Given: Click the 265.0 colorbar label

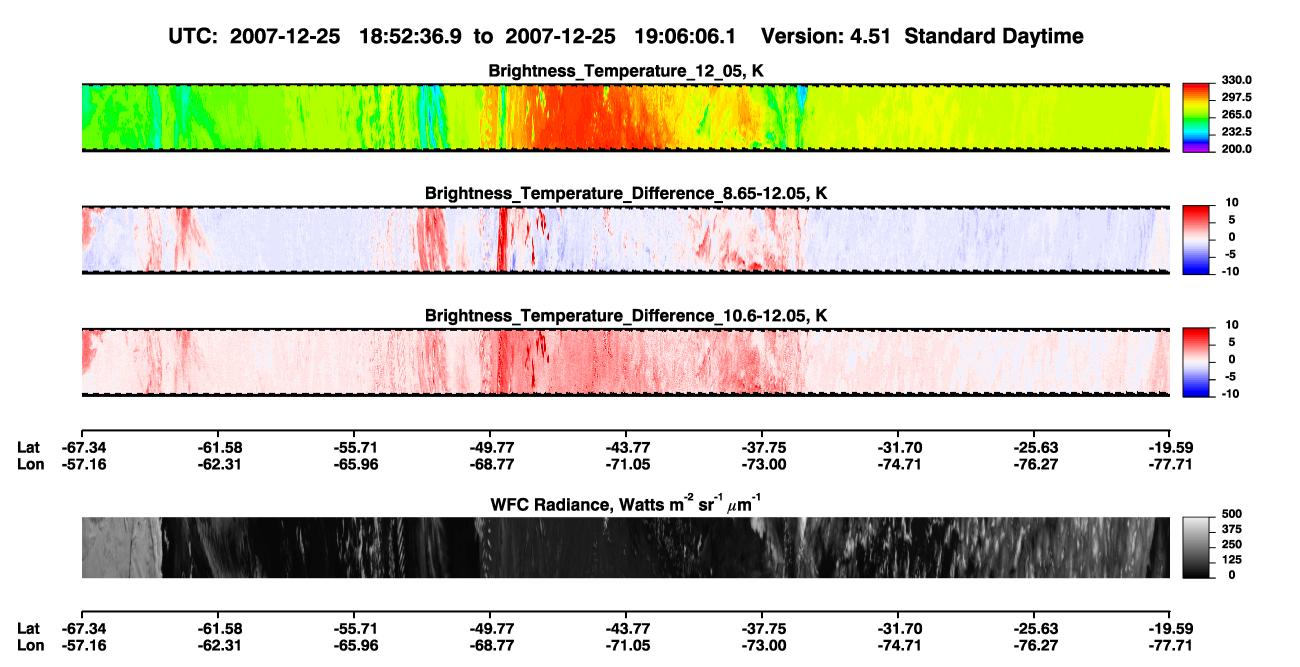Looking at the screenshot, I should tap(1237, 115).
